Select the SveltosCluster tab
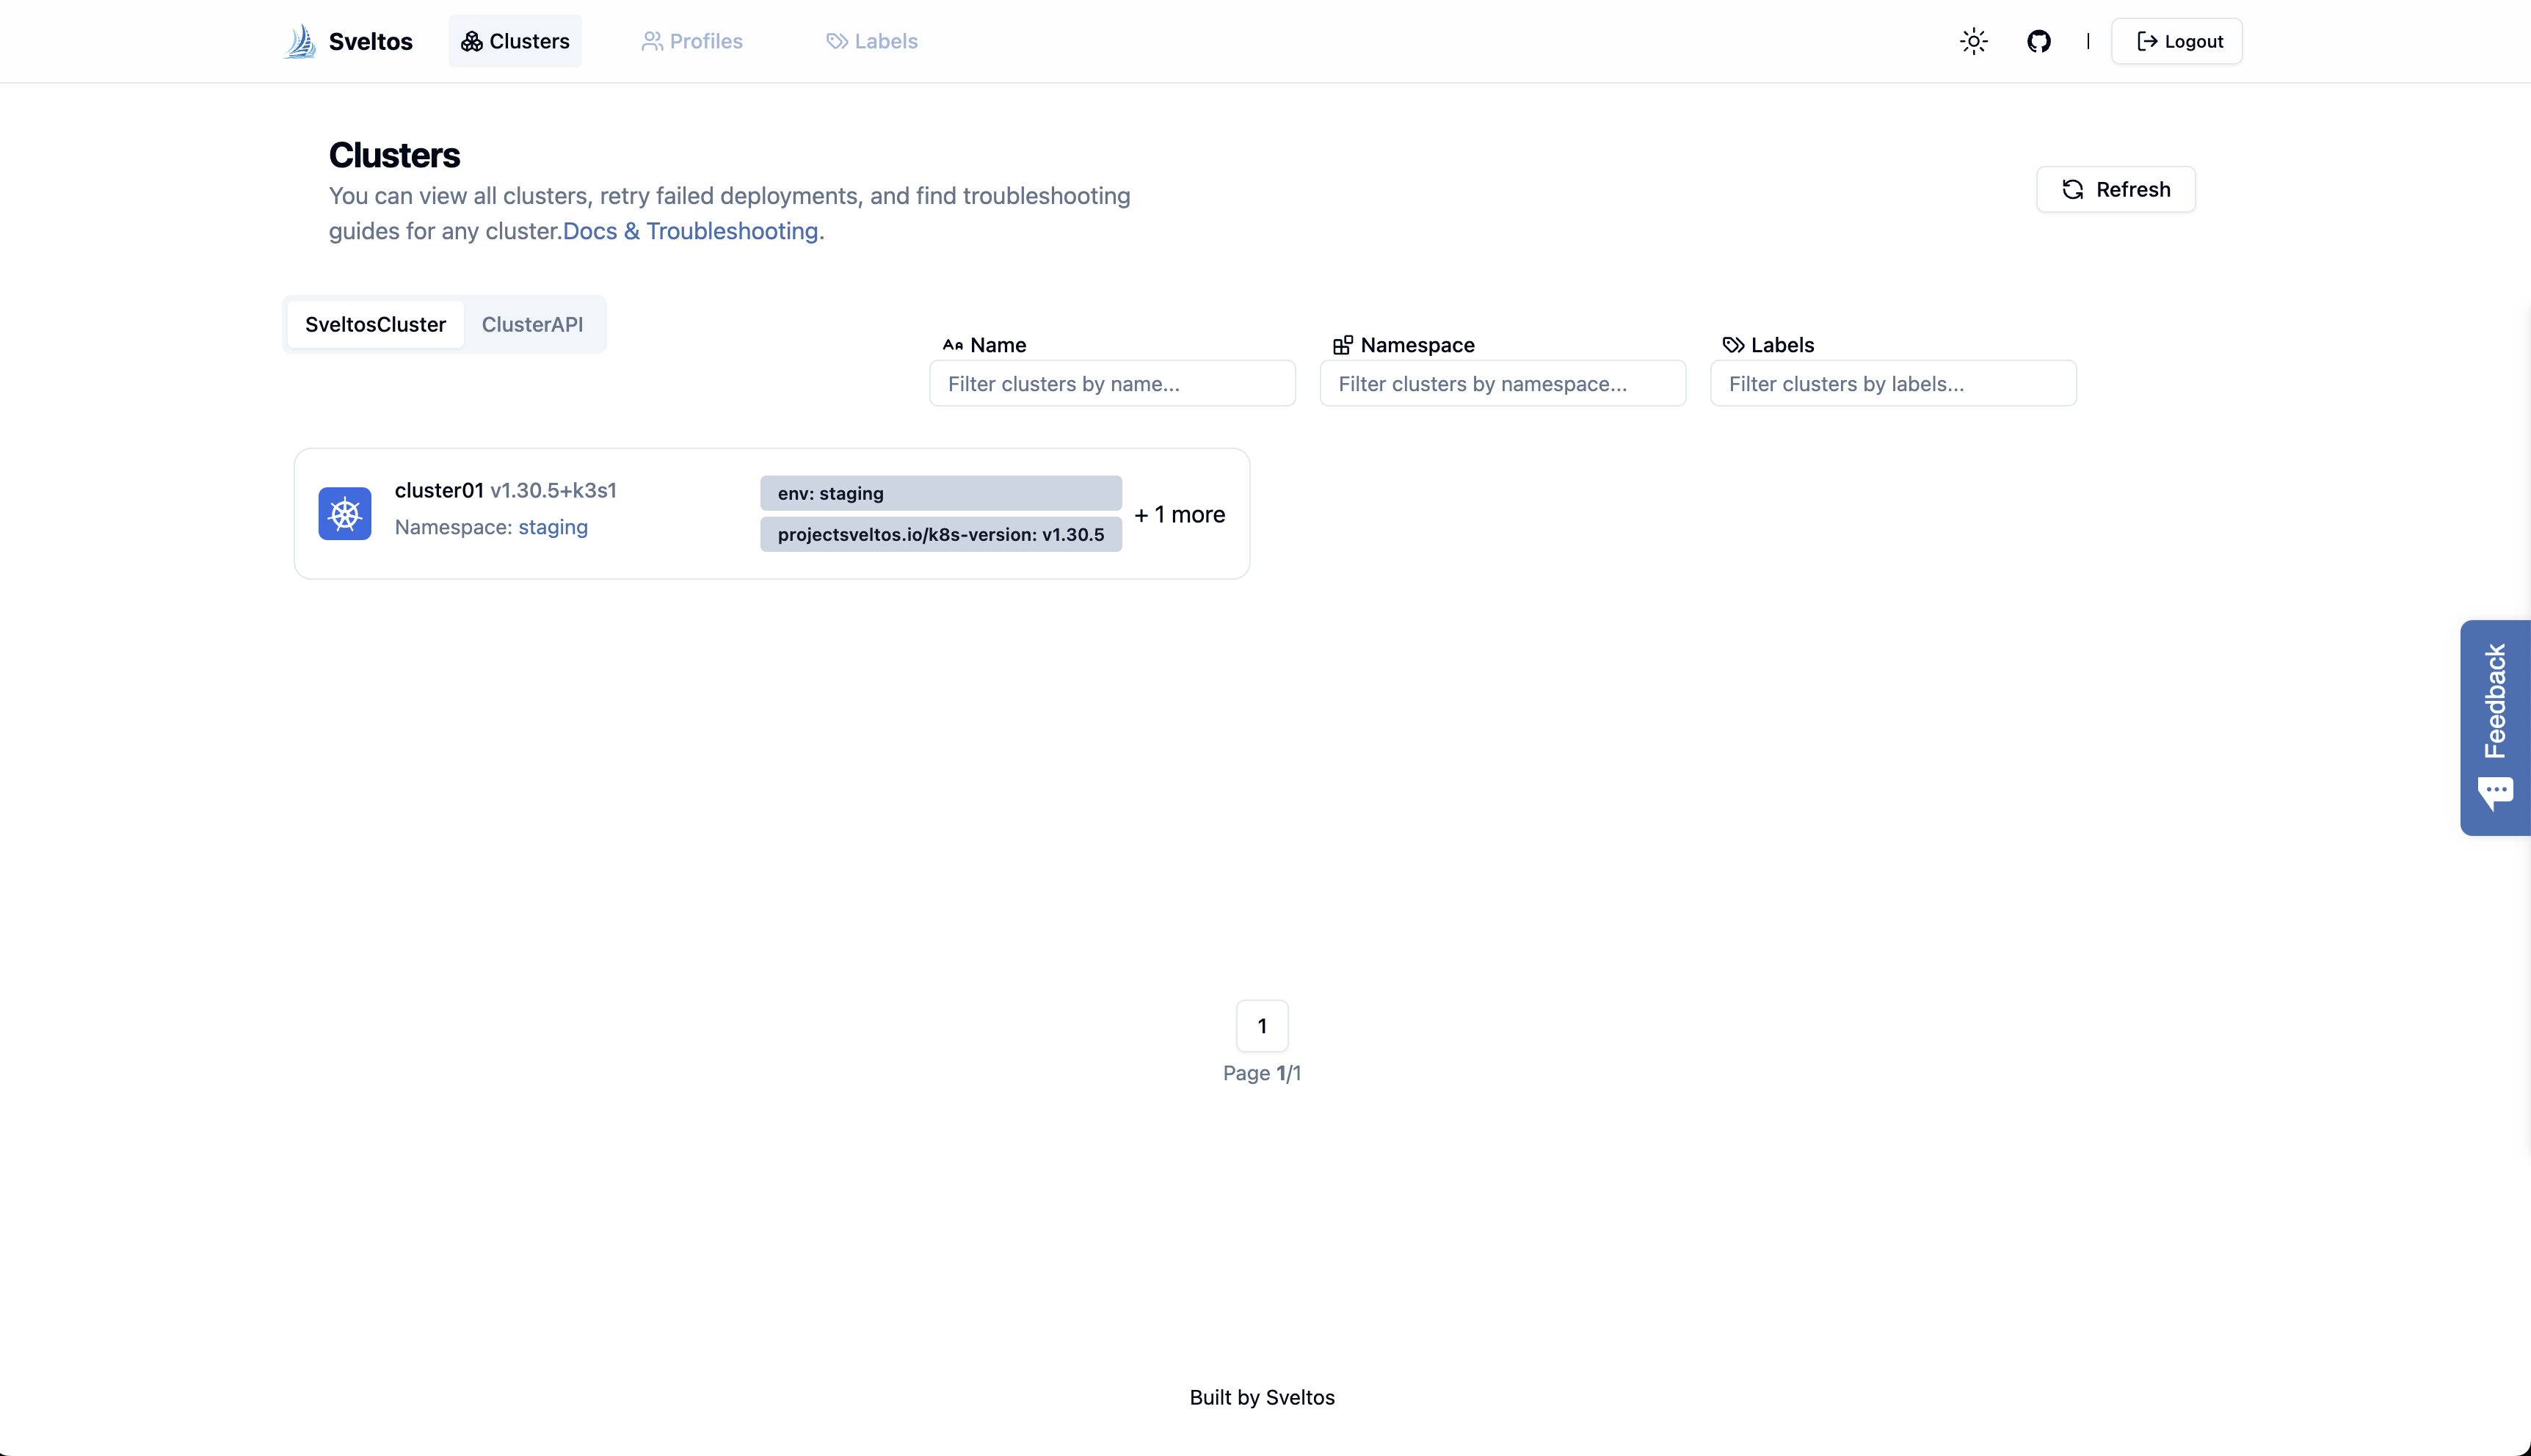 click(x=376, y=323)
